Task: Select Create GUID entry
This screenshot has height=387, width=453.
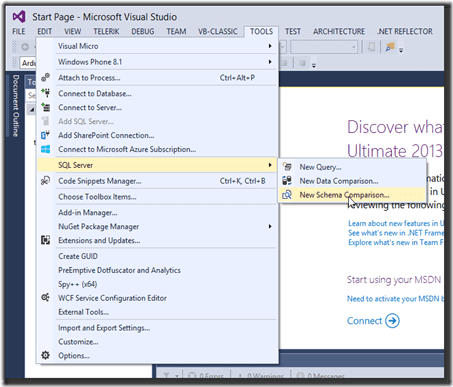Action: [157, 256]
